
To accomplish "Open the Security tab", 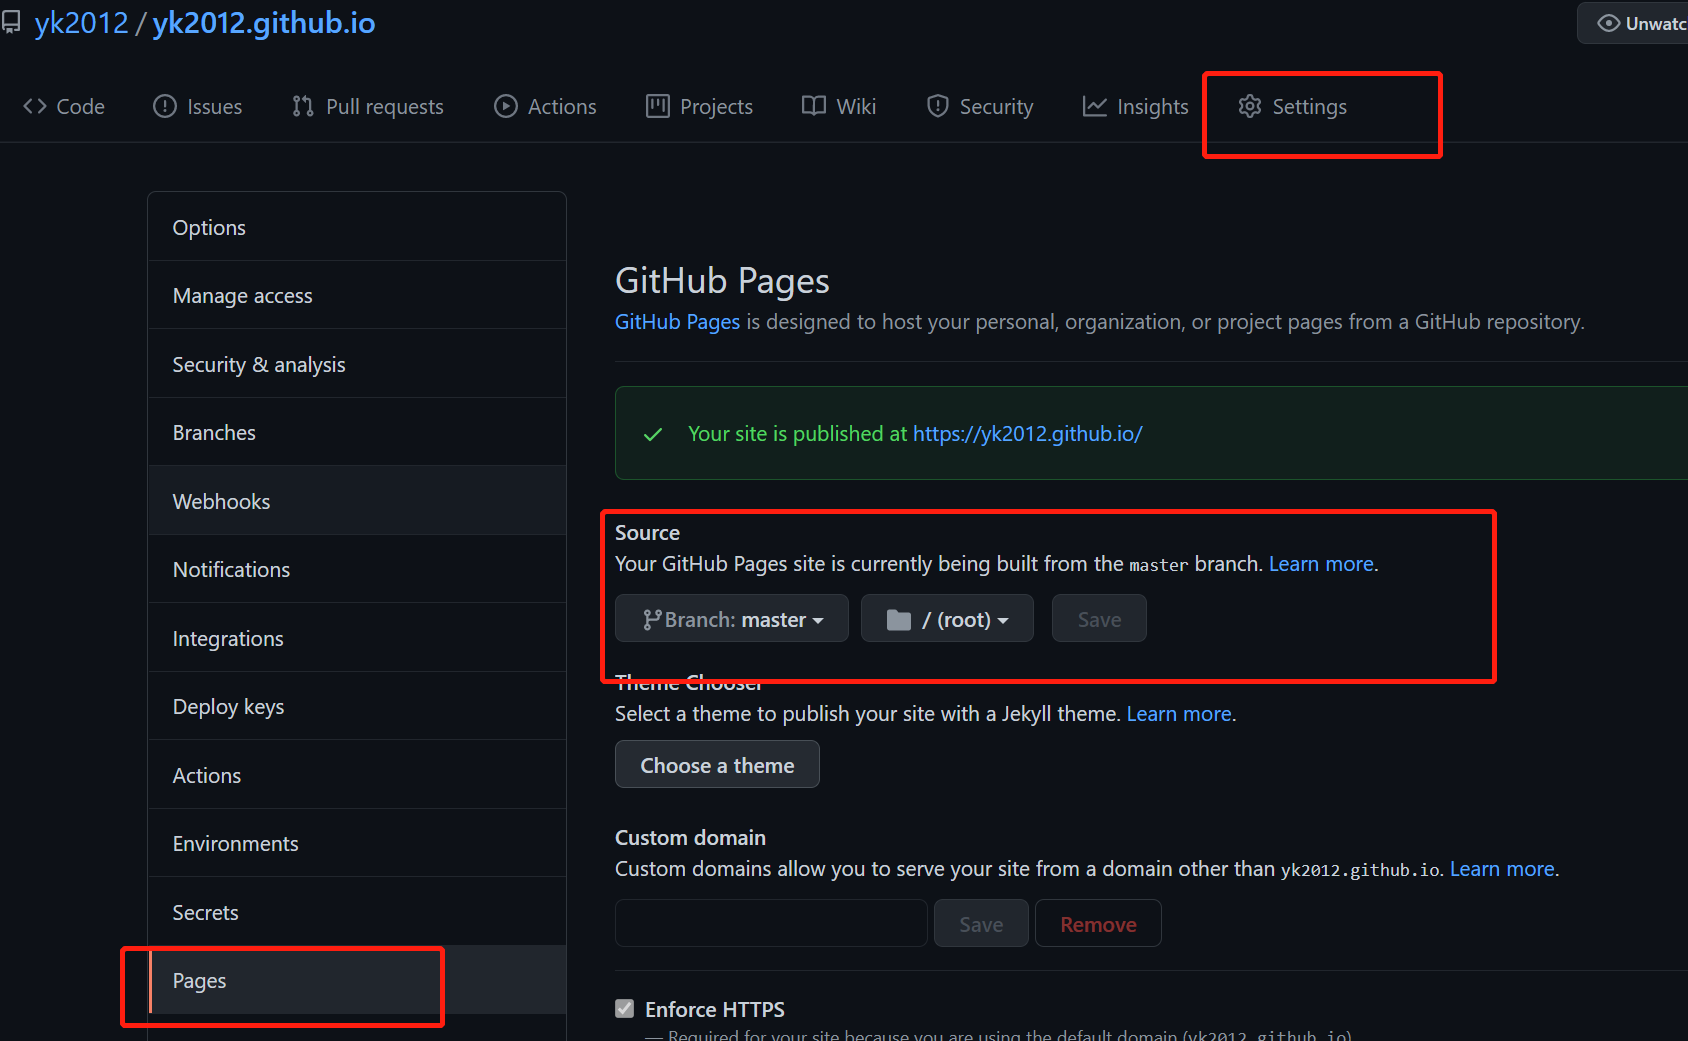I will (979, 107).
